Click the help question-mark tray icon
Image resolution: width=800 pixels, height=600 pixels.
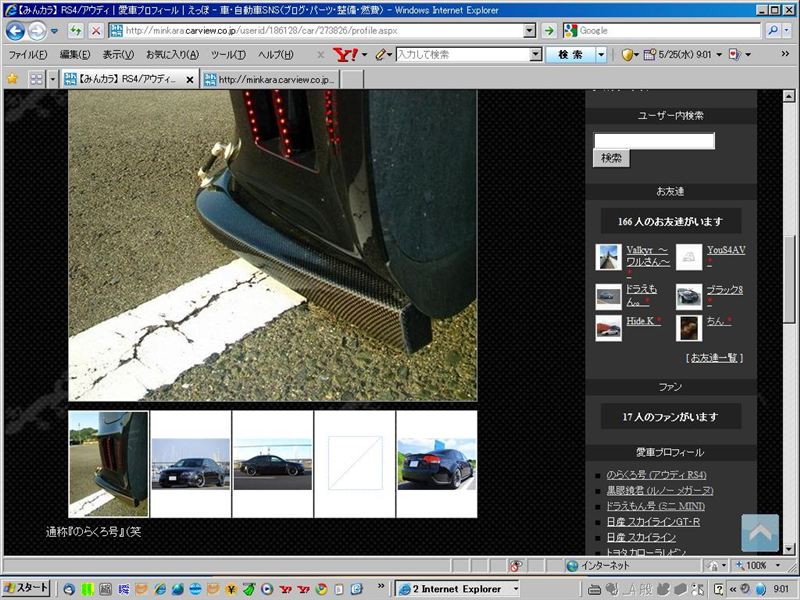(718, 589)
